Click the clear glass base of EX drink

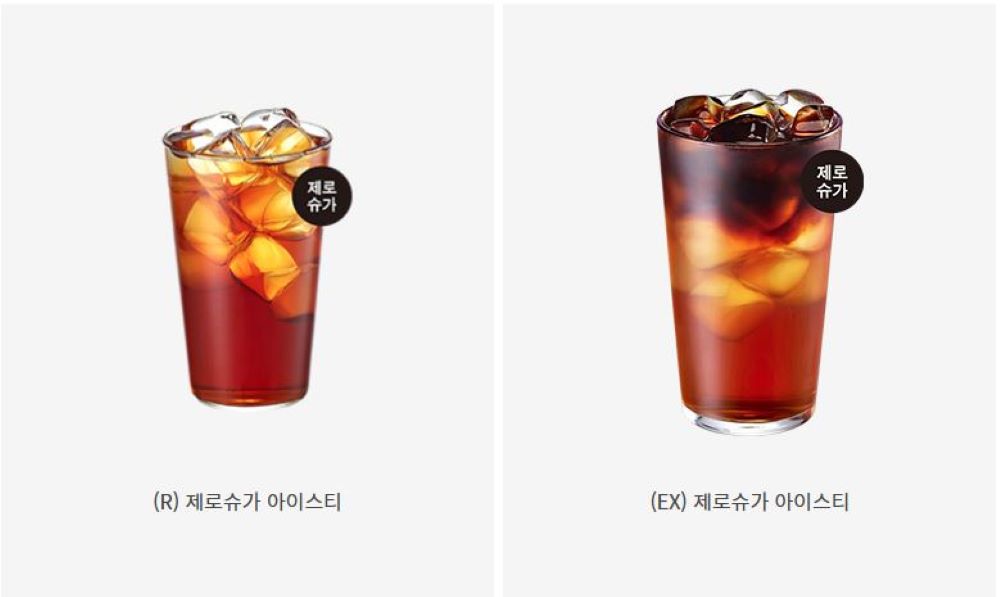point(750,424)
